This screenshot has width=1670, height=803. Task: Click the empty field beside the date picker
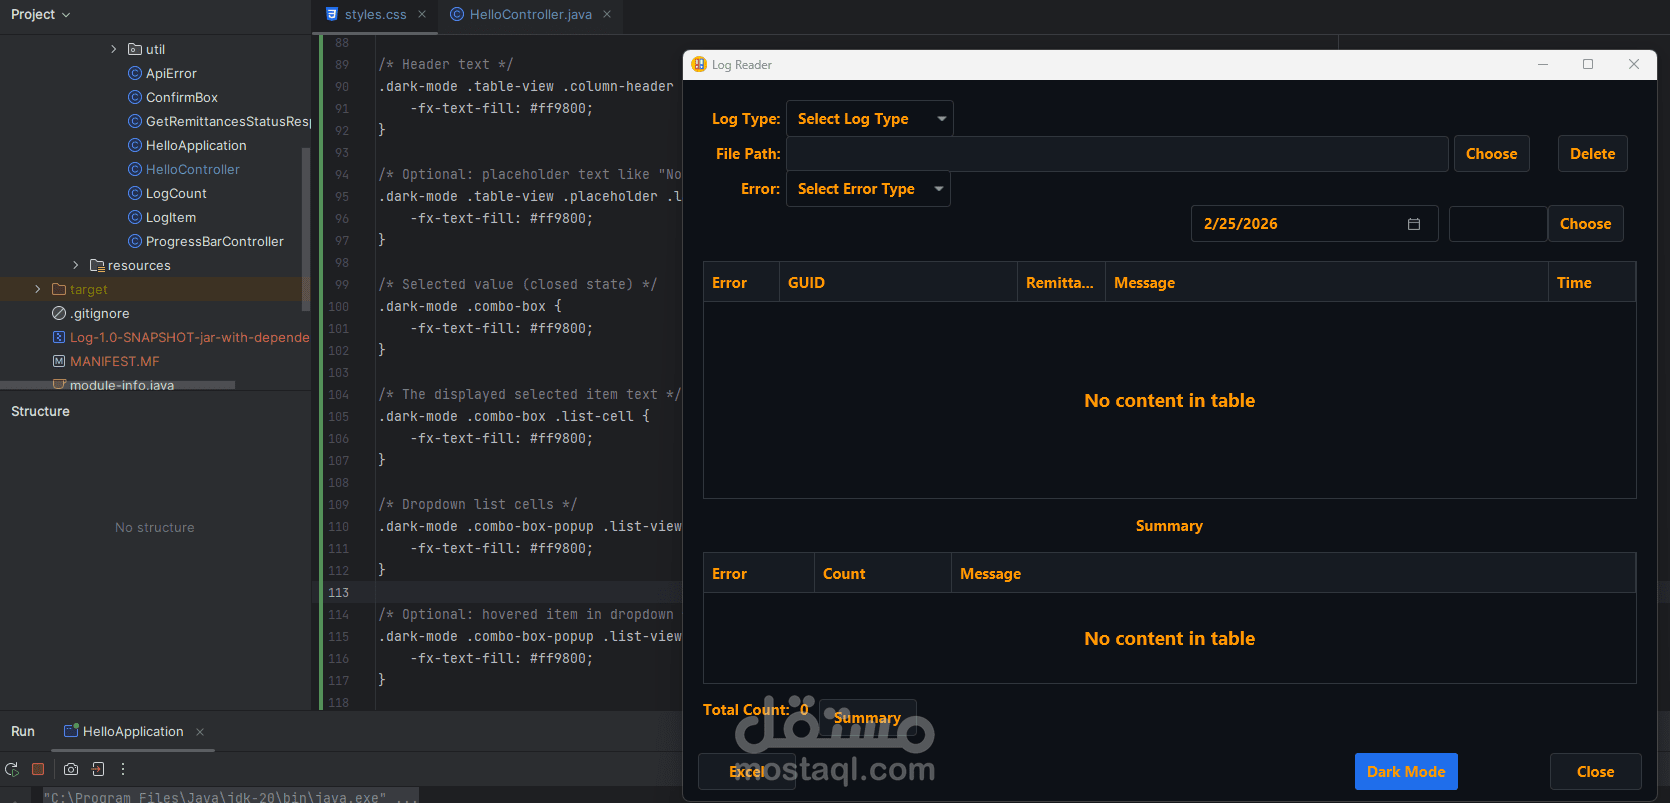1498,224
